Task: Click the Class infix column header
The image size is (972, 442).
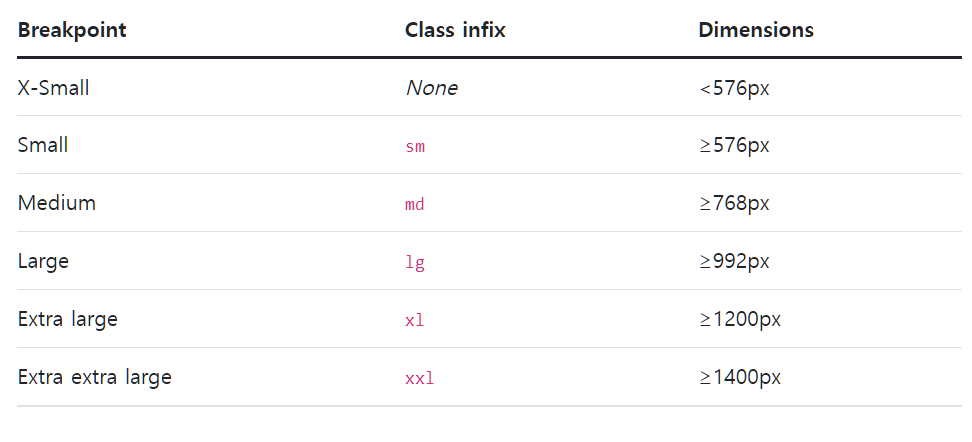Action: pos(455,30)
